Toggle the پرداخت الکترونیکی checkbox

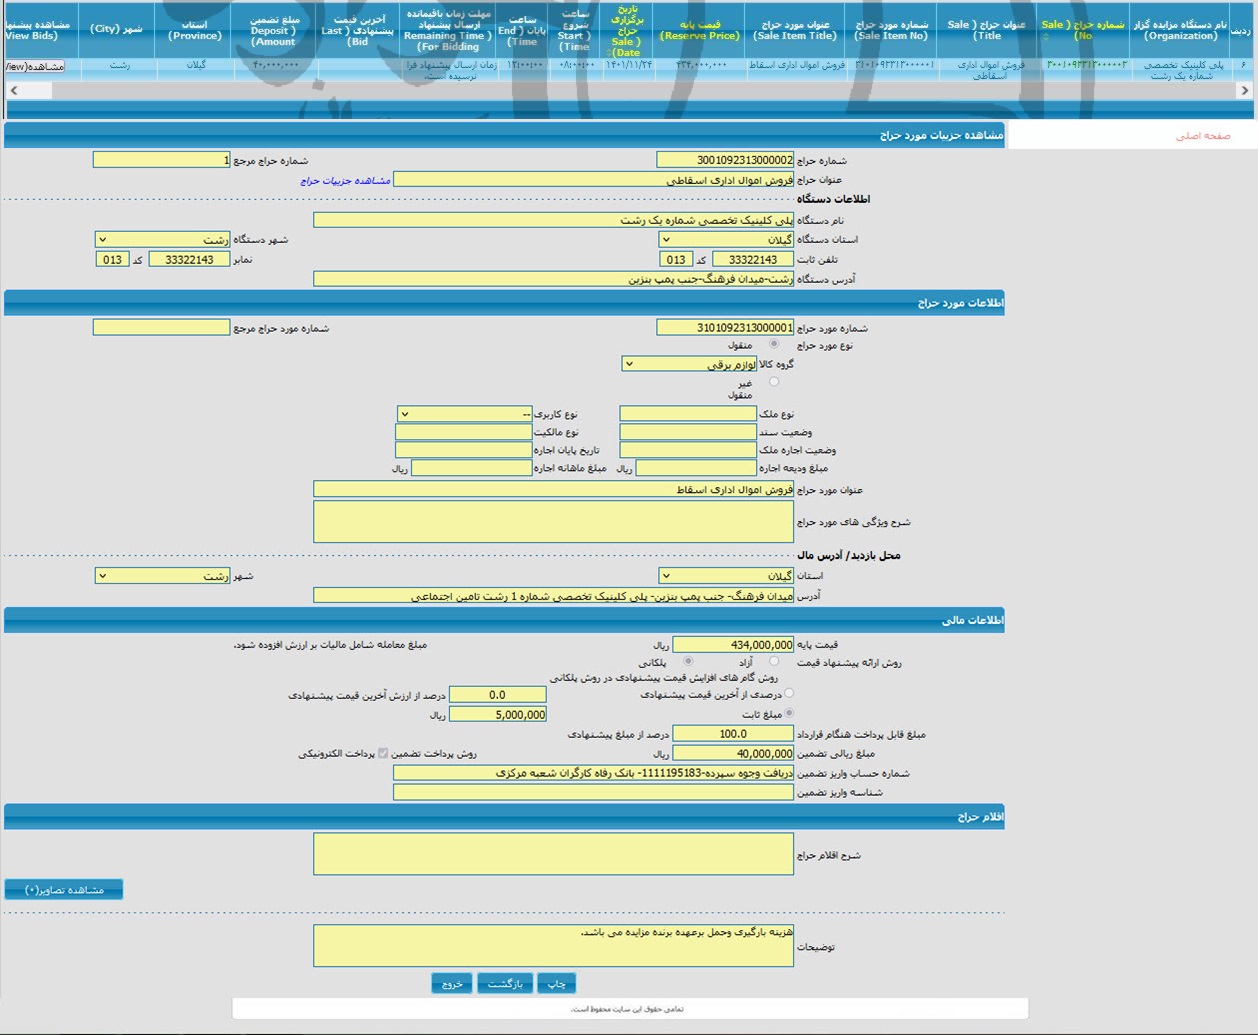point(383,753)
